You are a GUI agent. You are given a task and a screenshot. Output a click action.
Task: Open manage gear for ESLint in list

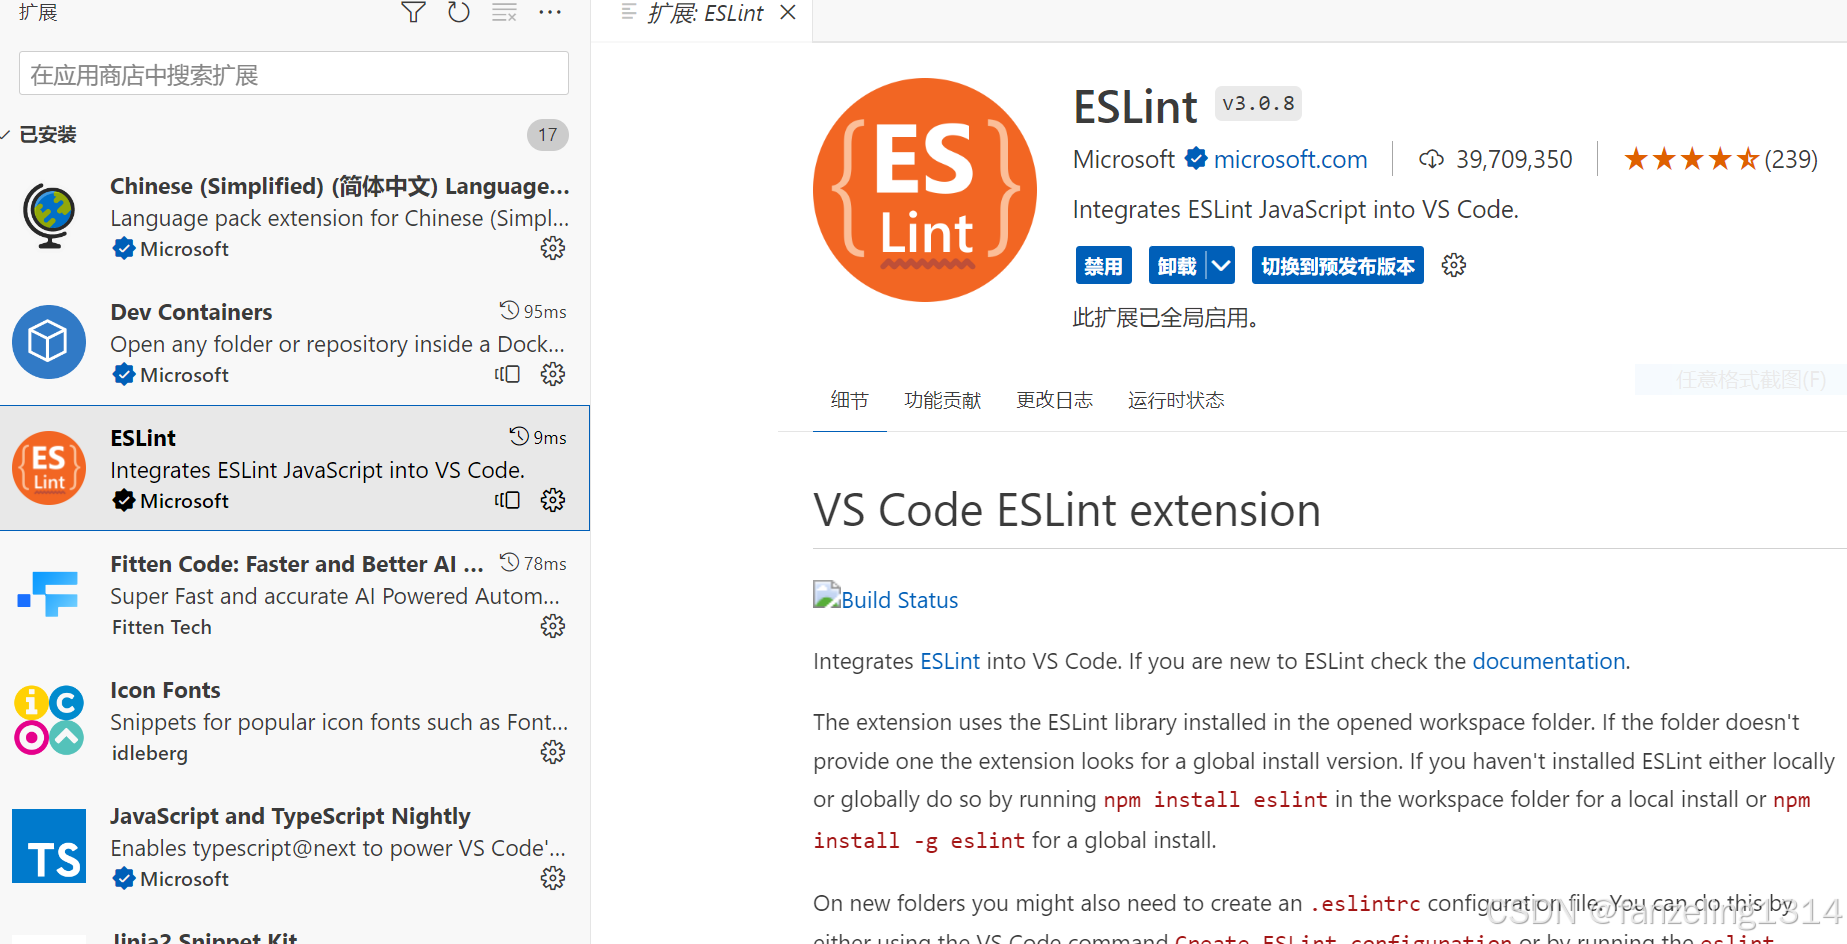(553, 500)
